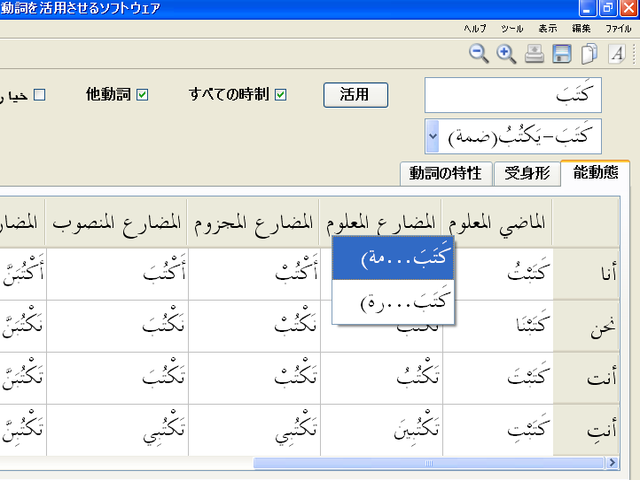640x480 pixels.
Task: Click كَتَبْتَ in الماضي المعلوم column
Action: (498, 378)
